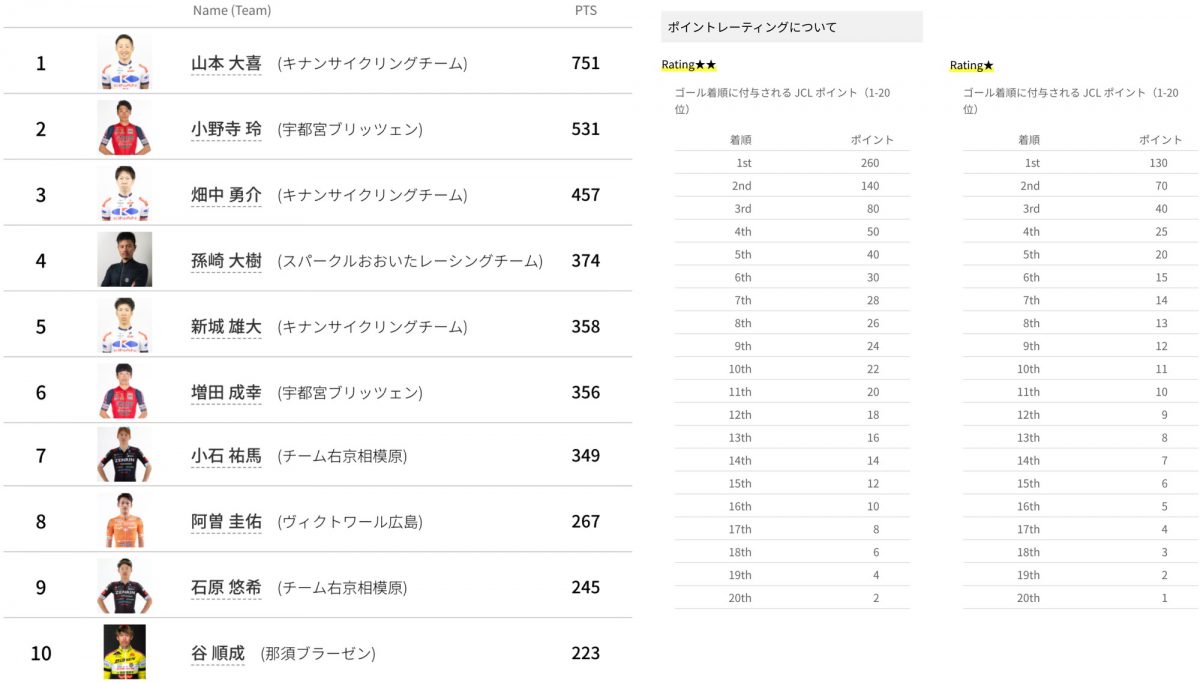Open 山本 大喜 rider profile link
The height and width of the screenshot is (683, 1200).
pos(226,63)
